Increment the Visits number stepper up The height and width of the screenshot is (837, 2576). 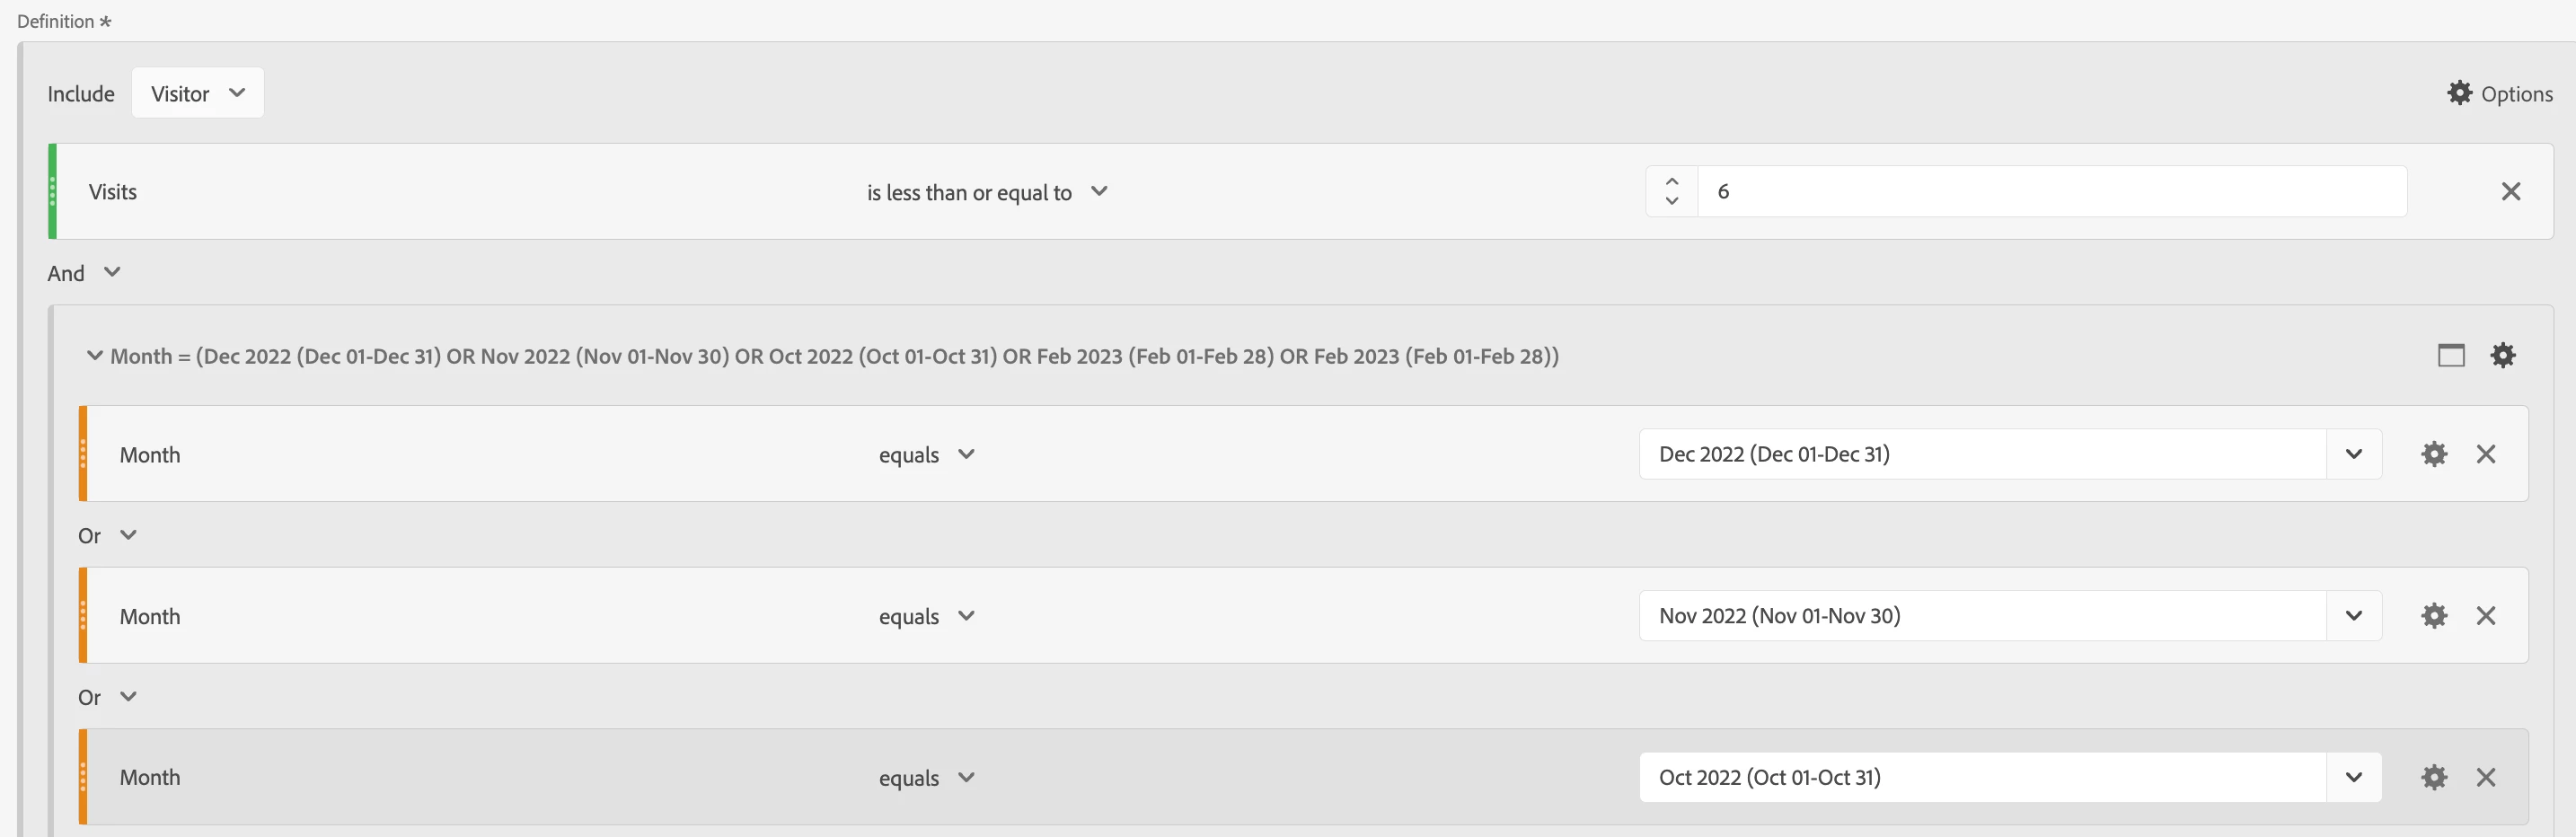[1671, 181]
